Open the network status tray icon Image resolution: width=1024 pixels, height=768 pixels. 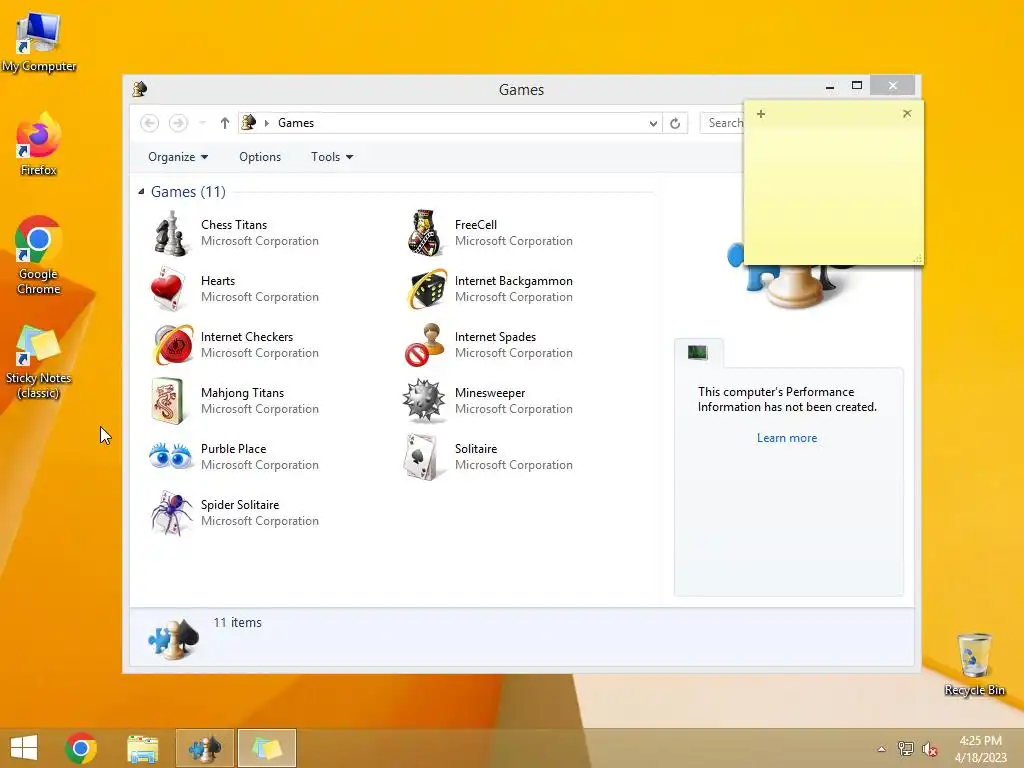pos(906,749)
